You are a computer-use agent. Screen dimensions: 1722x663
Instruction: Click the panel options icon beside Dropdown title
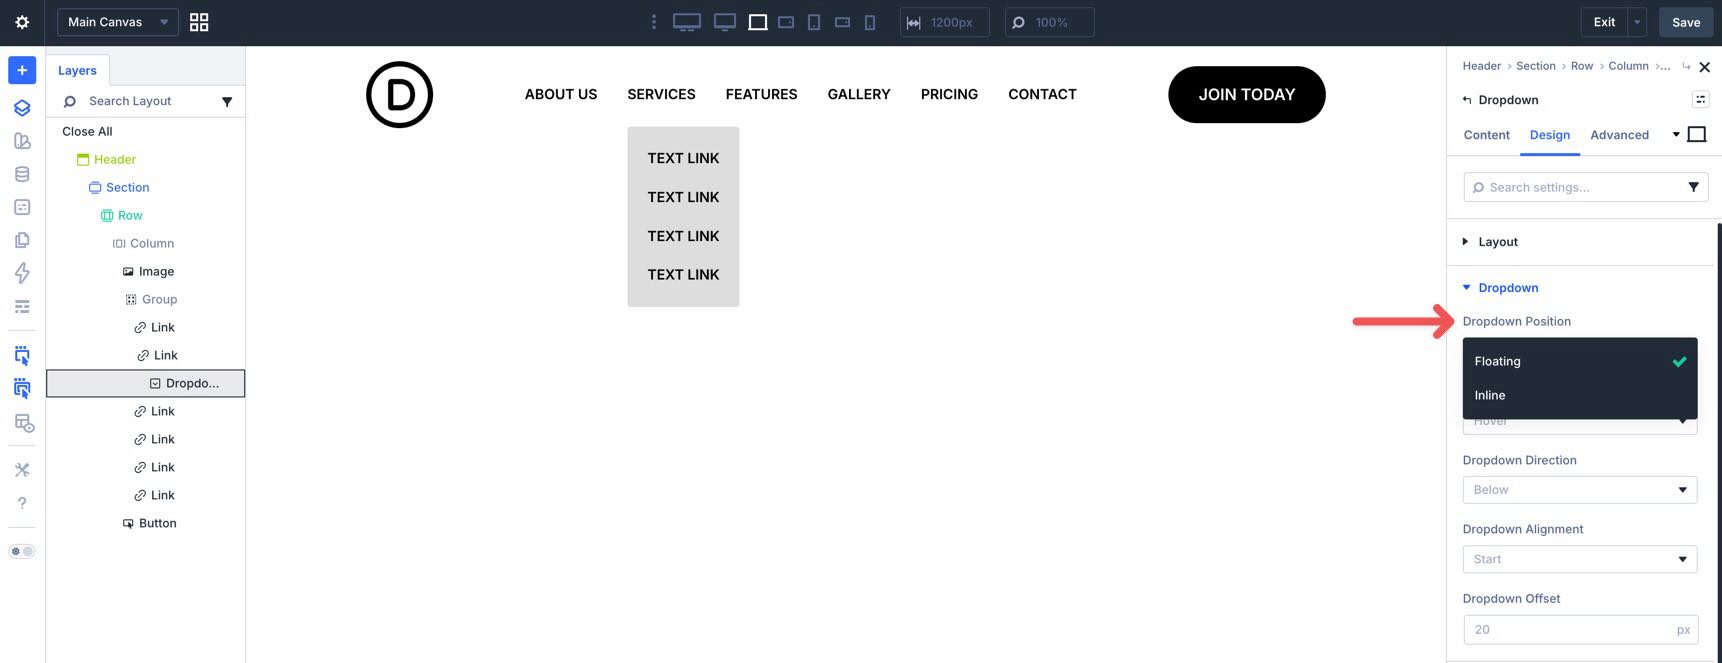tap(1700, 99)
